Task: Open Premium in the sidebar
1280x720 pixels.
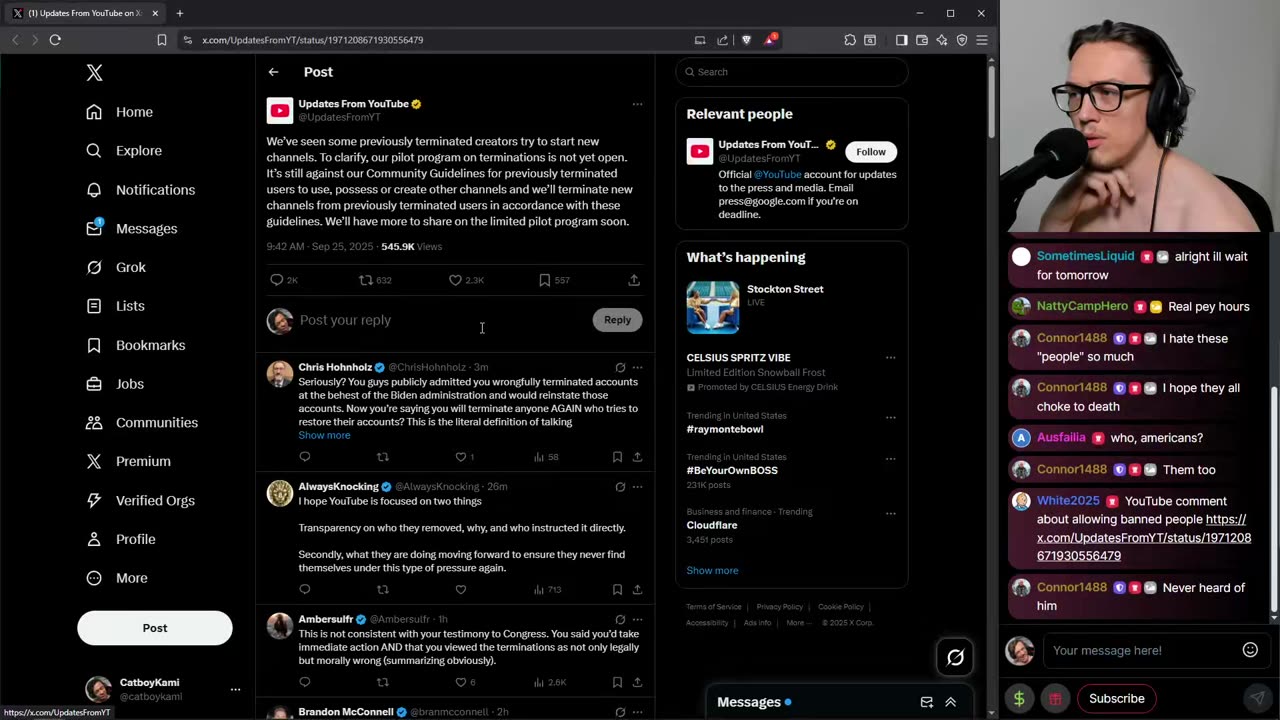Action: [x=128, y=461]
